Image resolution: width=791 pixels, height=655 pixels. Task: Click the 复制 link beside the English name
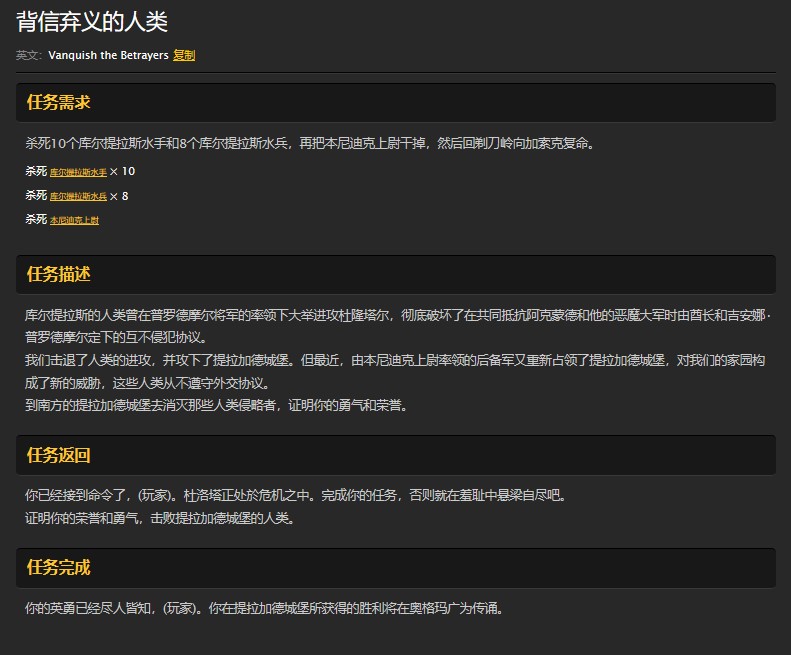(184, 55)
